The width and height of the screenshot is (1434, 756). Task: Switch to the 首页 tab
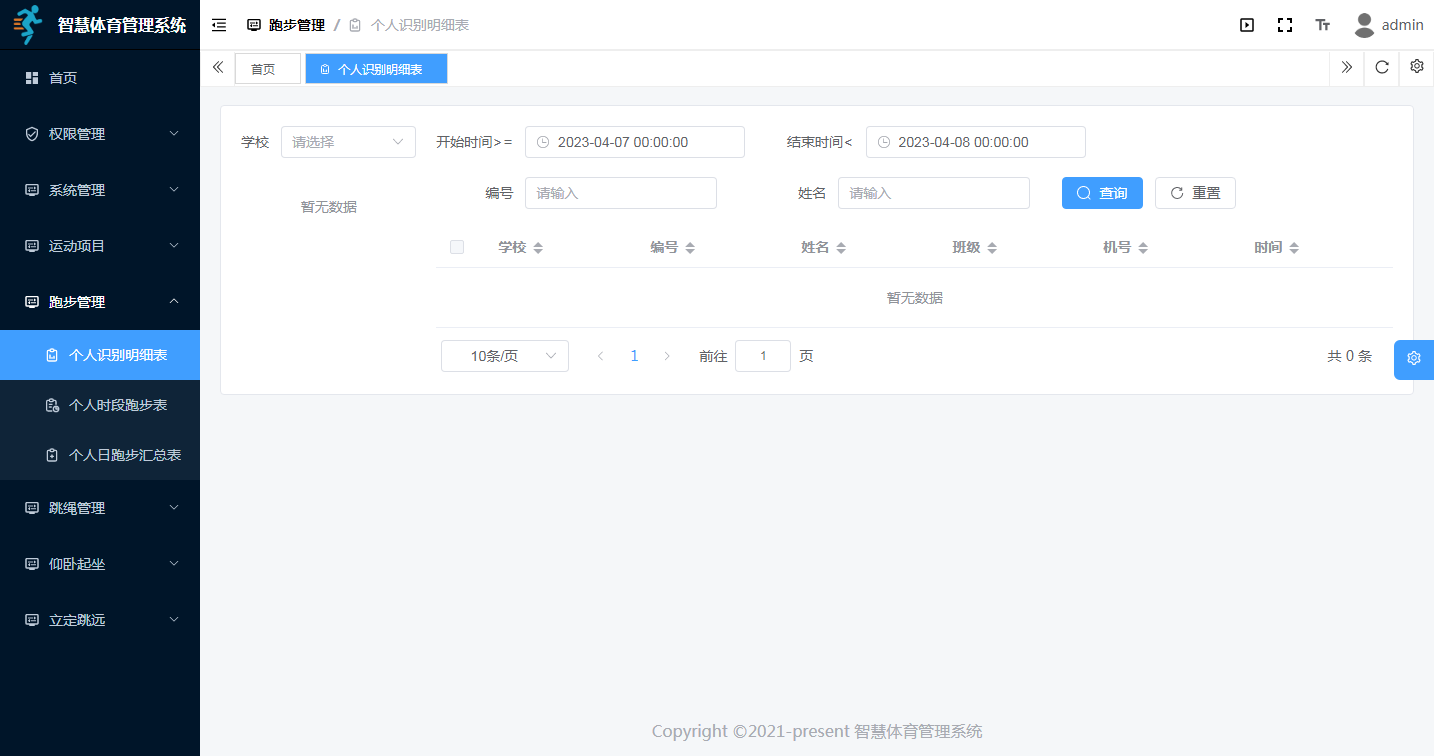[263, 69]
